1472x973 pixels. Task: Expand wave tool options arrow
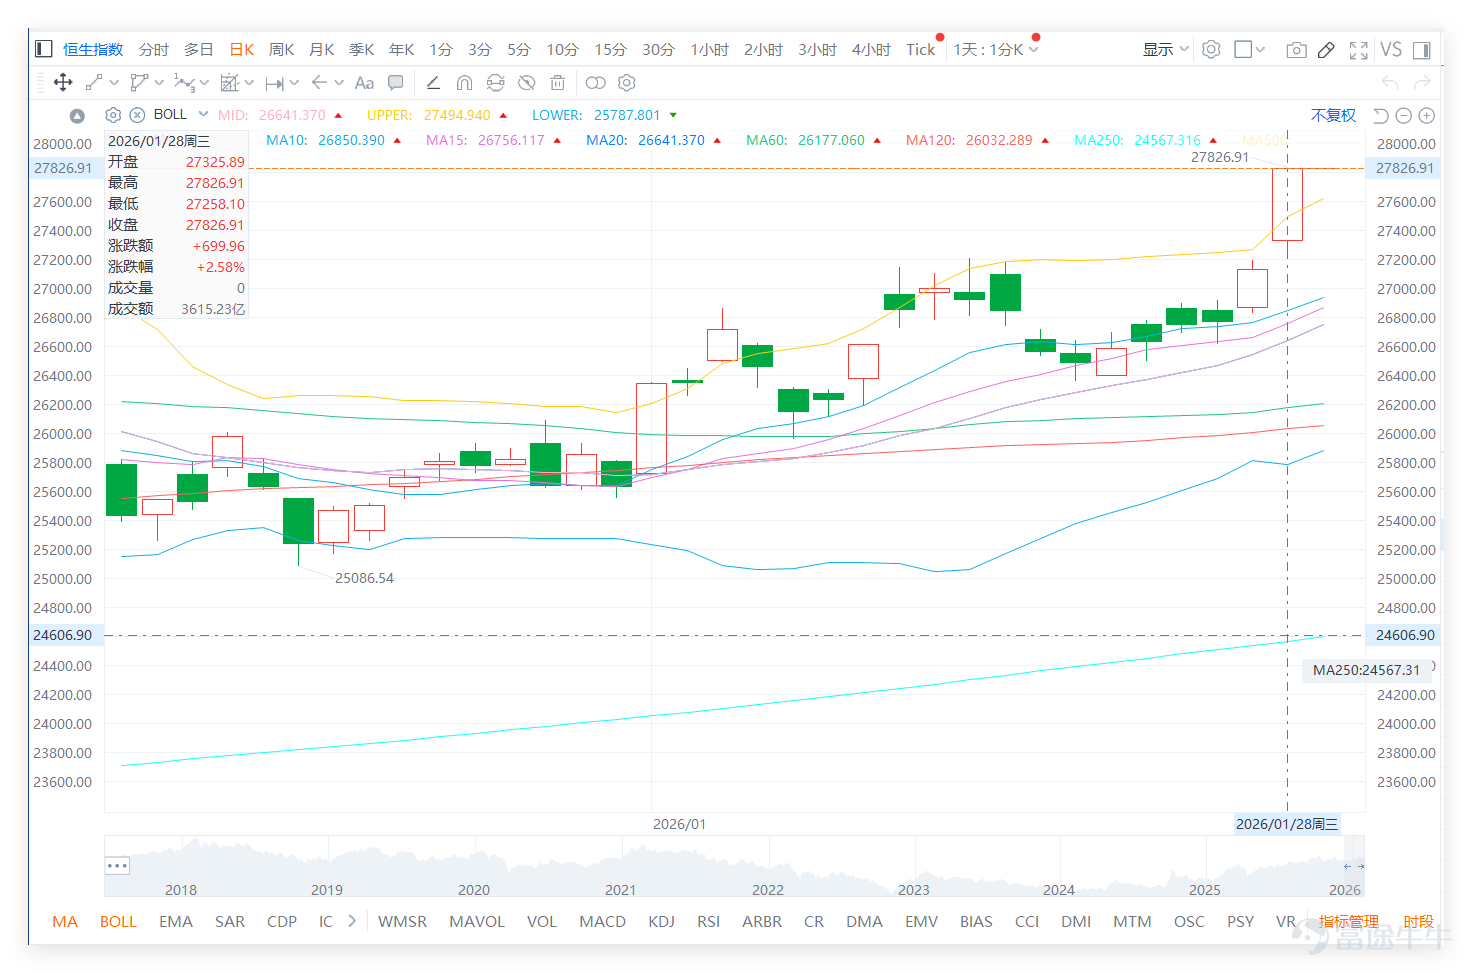[x=204, y=83]
